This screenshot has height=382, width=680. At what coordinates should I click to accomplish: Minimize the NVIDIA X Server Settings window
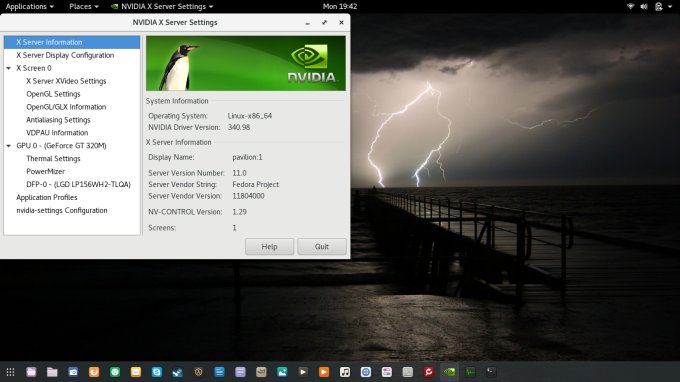pyautogui.click(x=307, y=23)
